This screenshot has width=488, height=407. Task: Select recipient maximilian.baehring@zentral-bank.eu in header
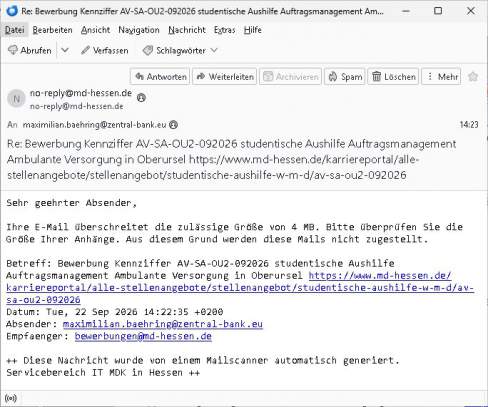(94, 125)
